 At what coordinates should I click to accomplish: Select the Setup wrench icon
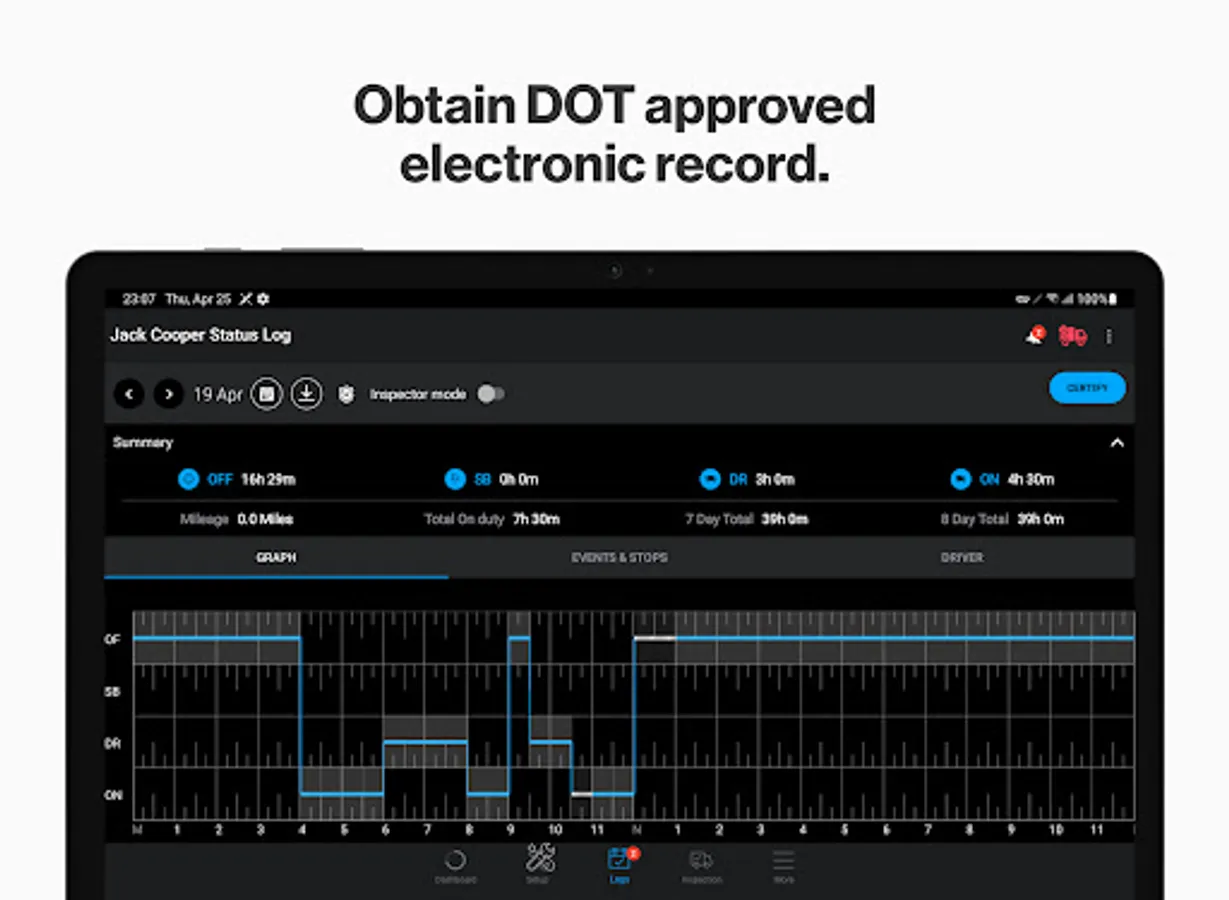click(538, 860)
